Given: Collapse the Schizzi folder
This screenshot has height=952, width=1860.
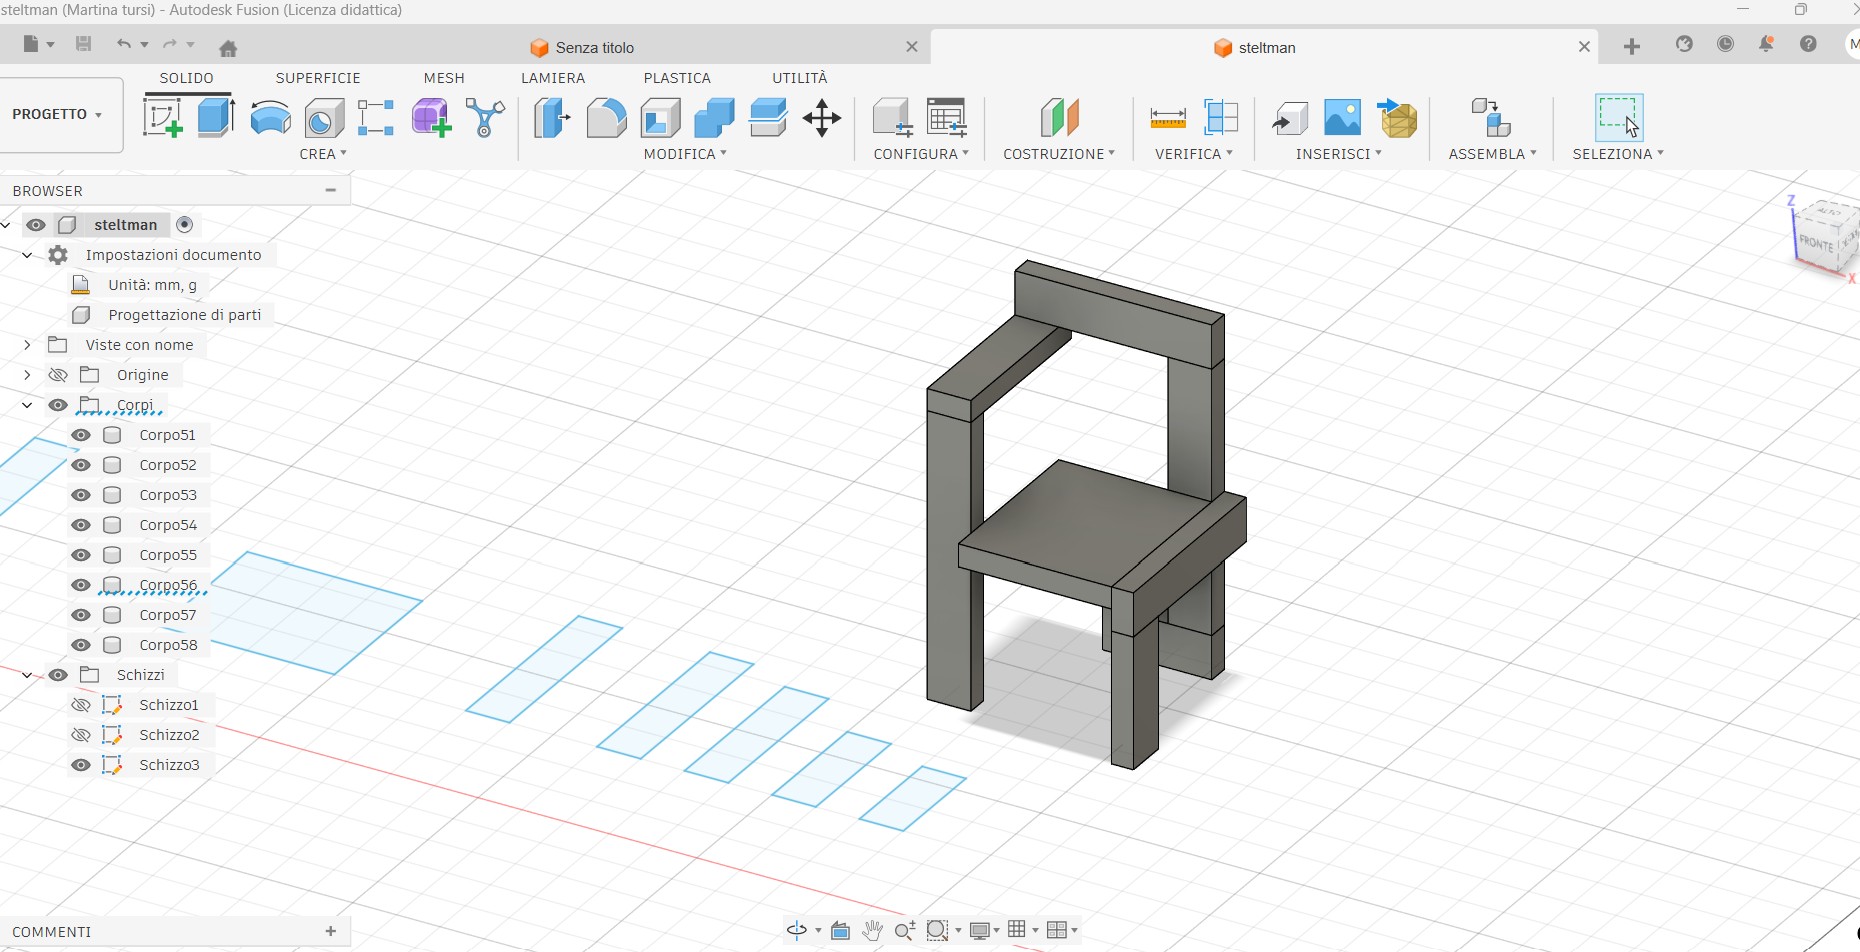Looking at the screenshot, I should click(x=27, y=675).
